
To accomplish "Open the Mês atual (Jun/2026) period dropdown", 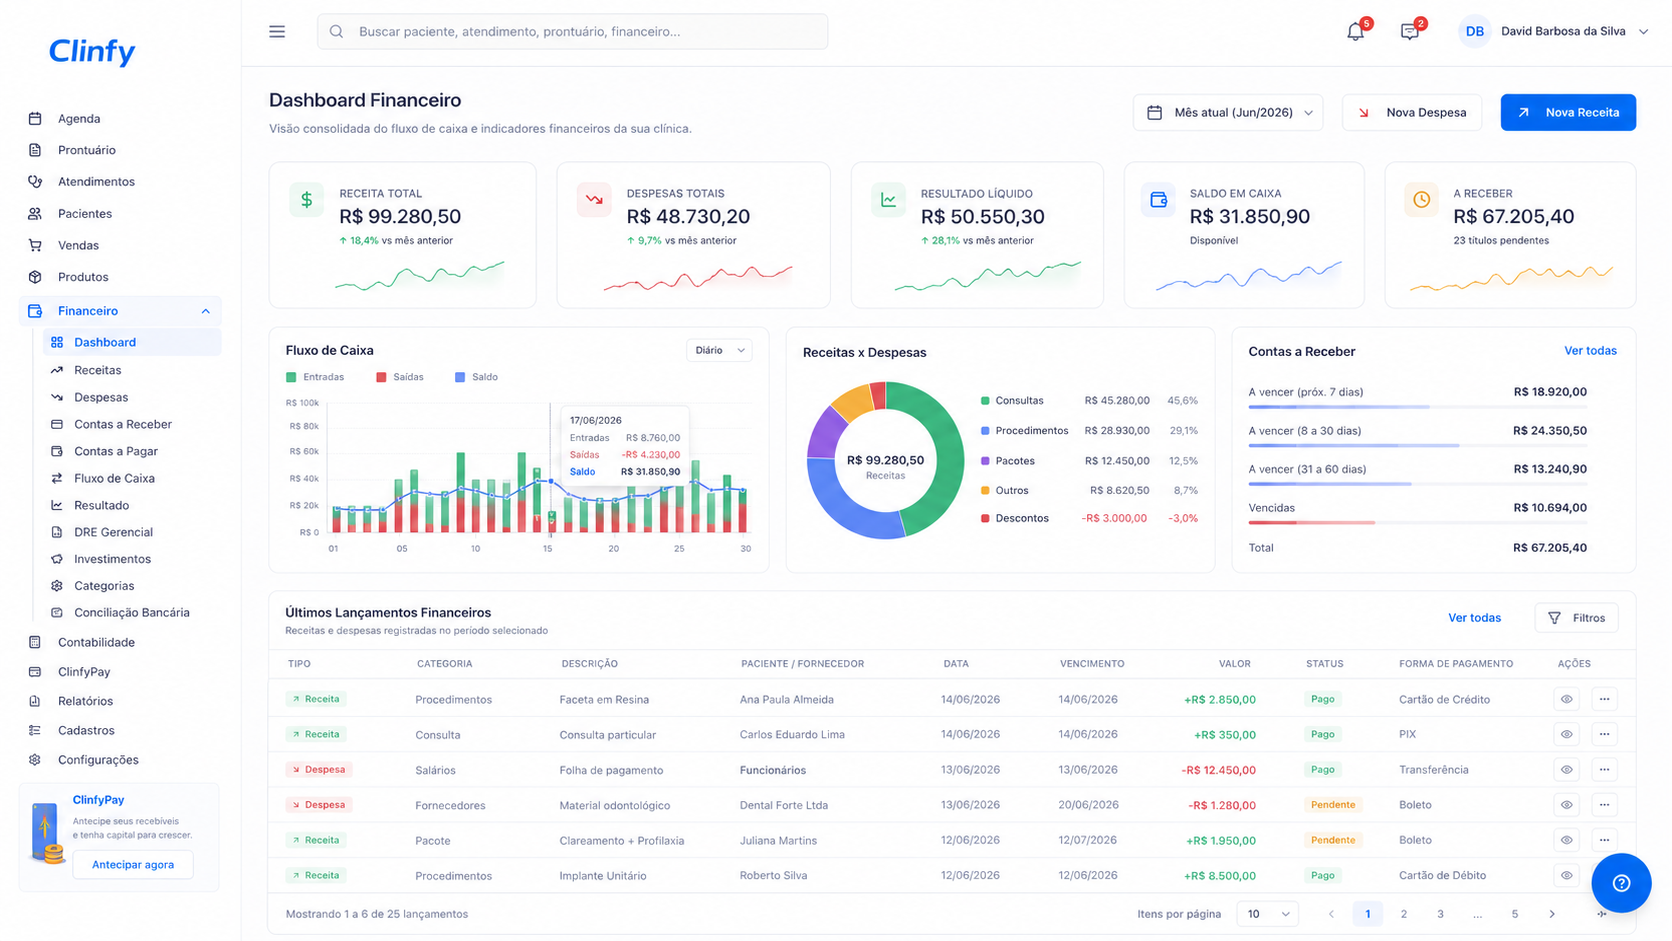I will [x=1228, y=113].
